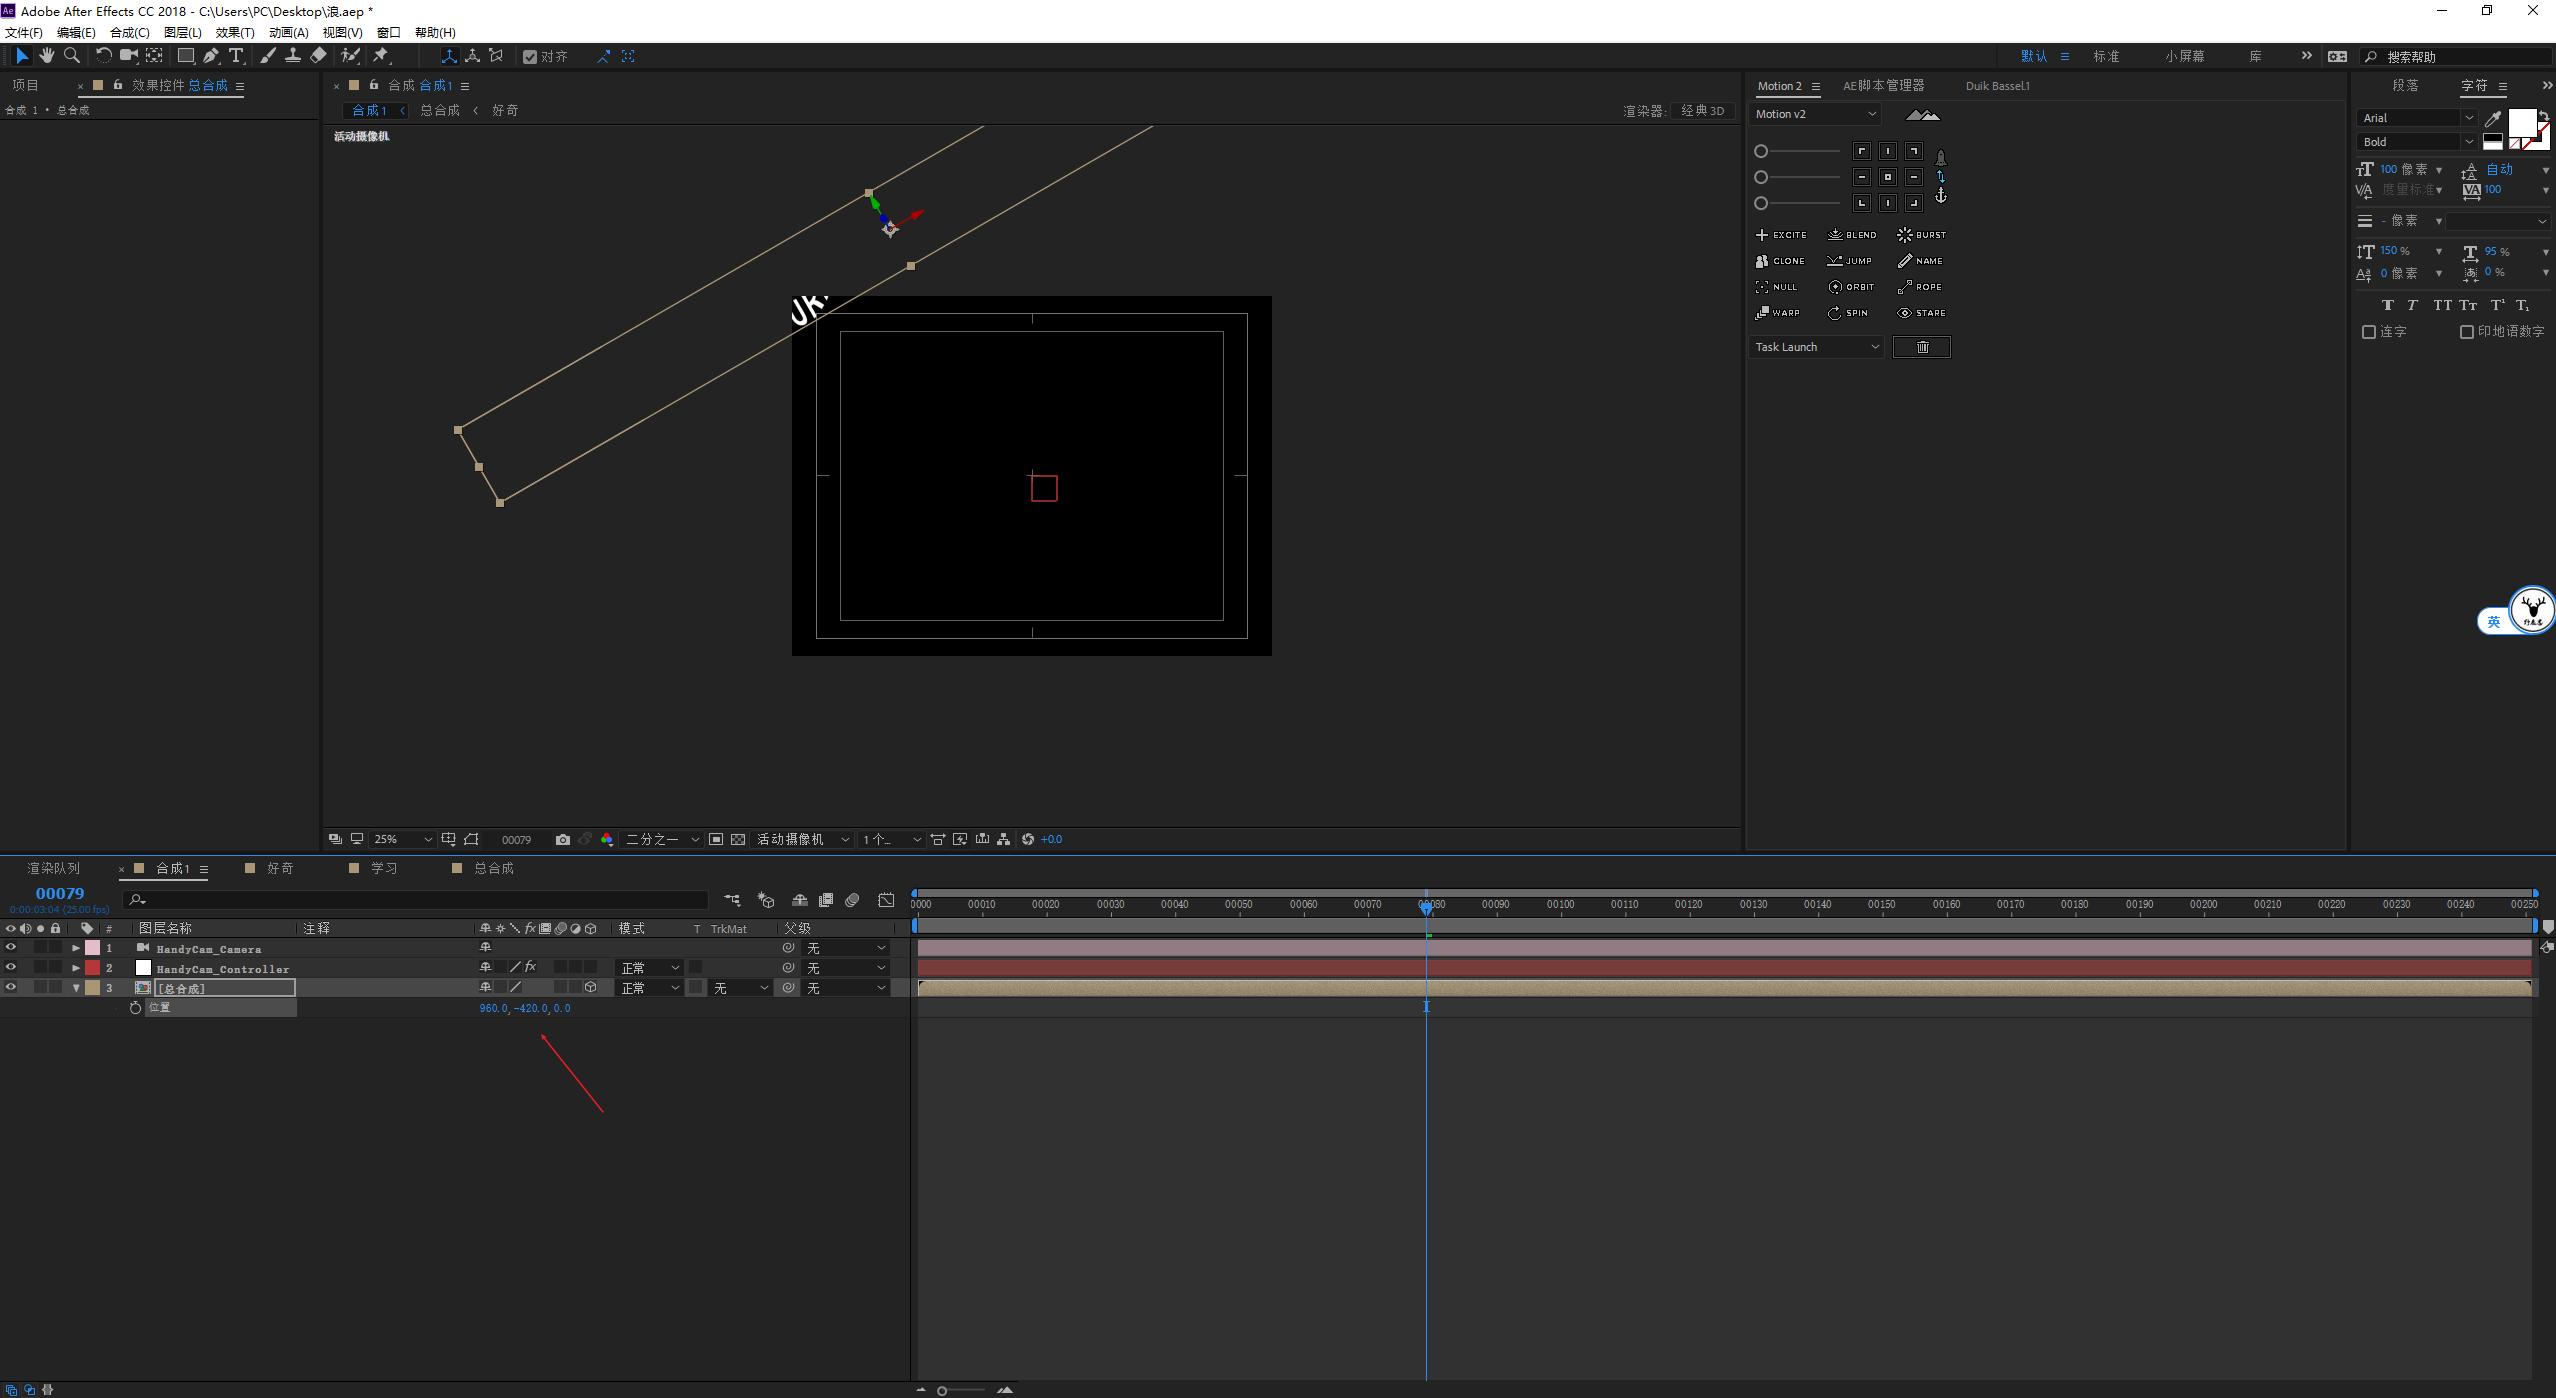
Task: Click the 总合成 breadcrumb in viewer
Action: coord(440,110)
